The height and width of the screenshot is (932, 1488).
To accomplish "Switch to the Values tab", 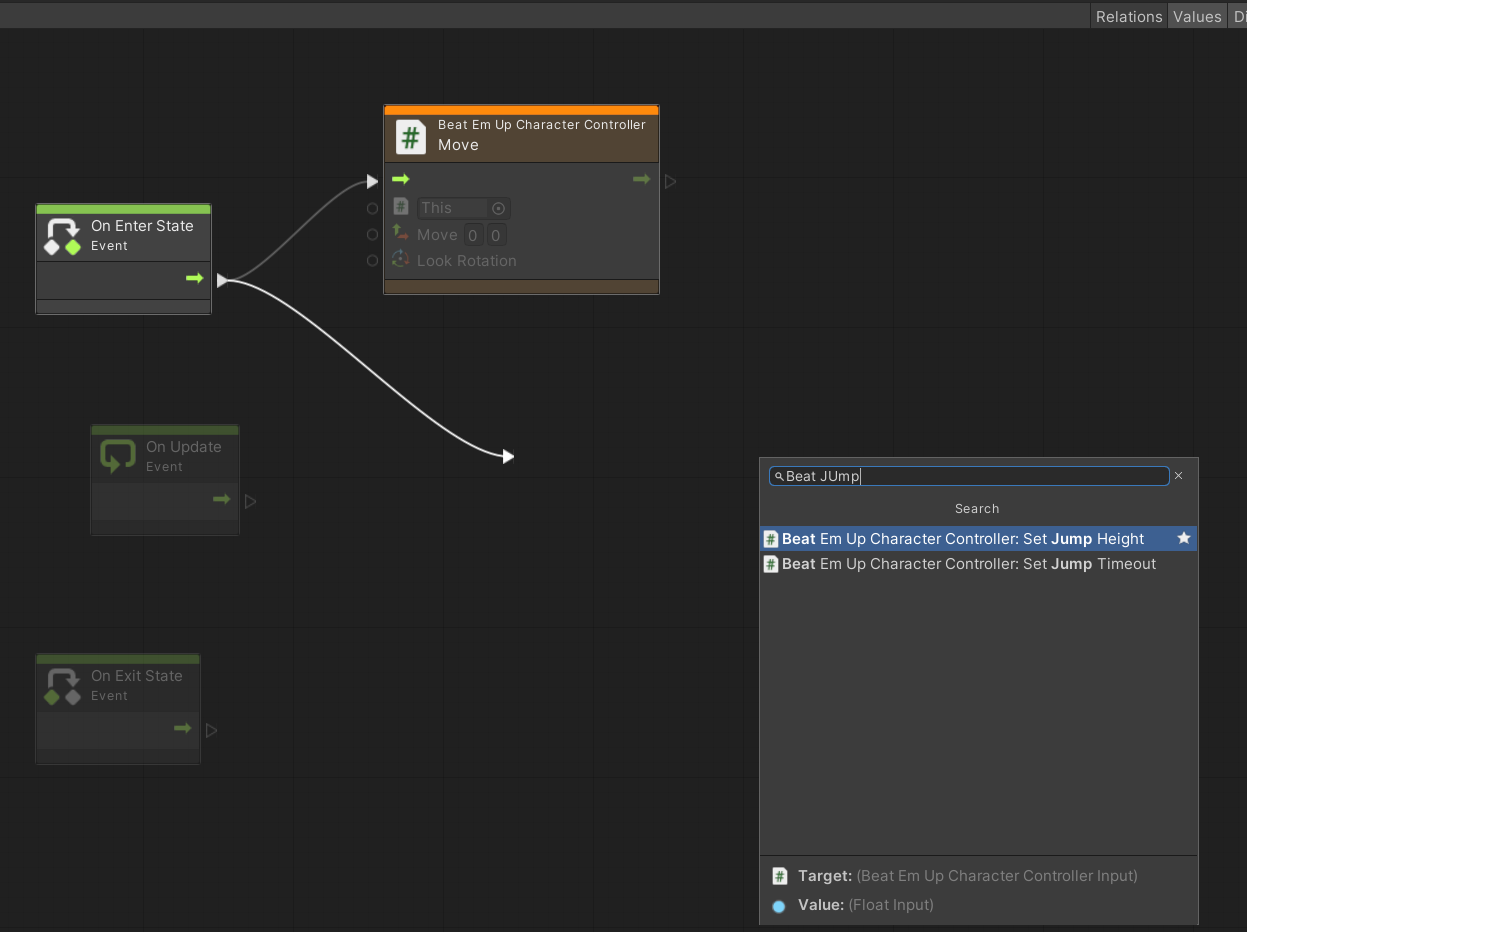I will (1196, 15).
